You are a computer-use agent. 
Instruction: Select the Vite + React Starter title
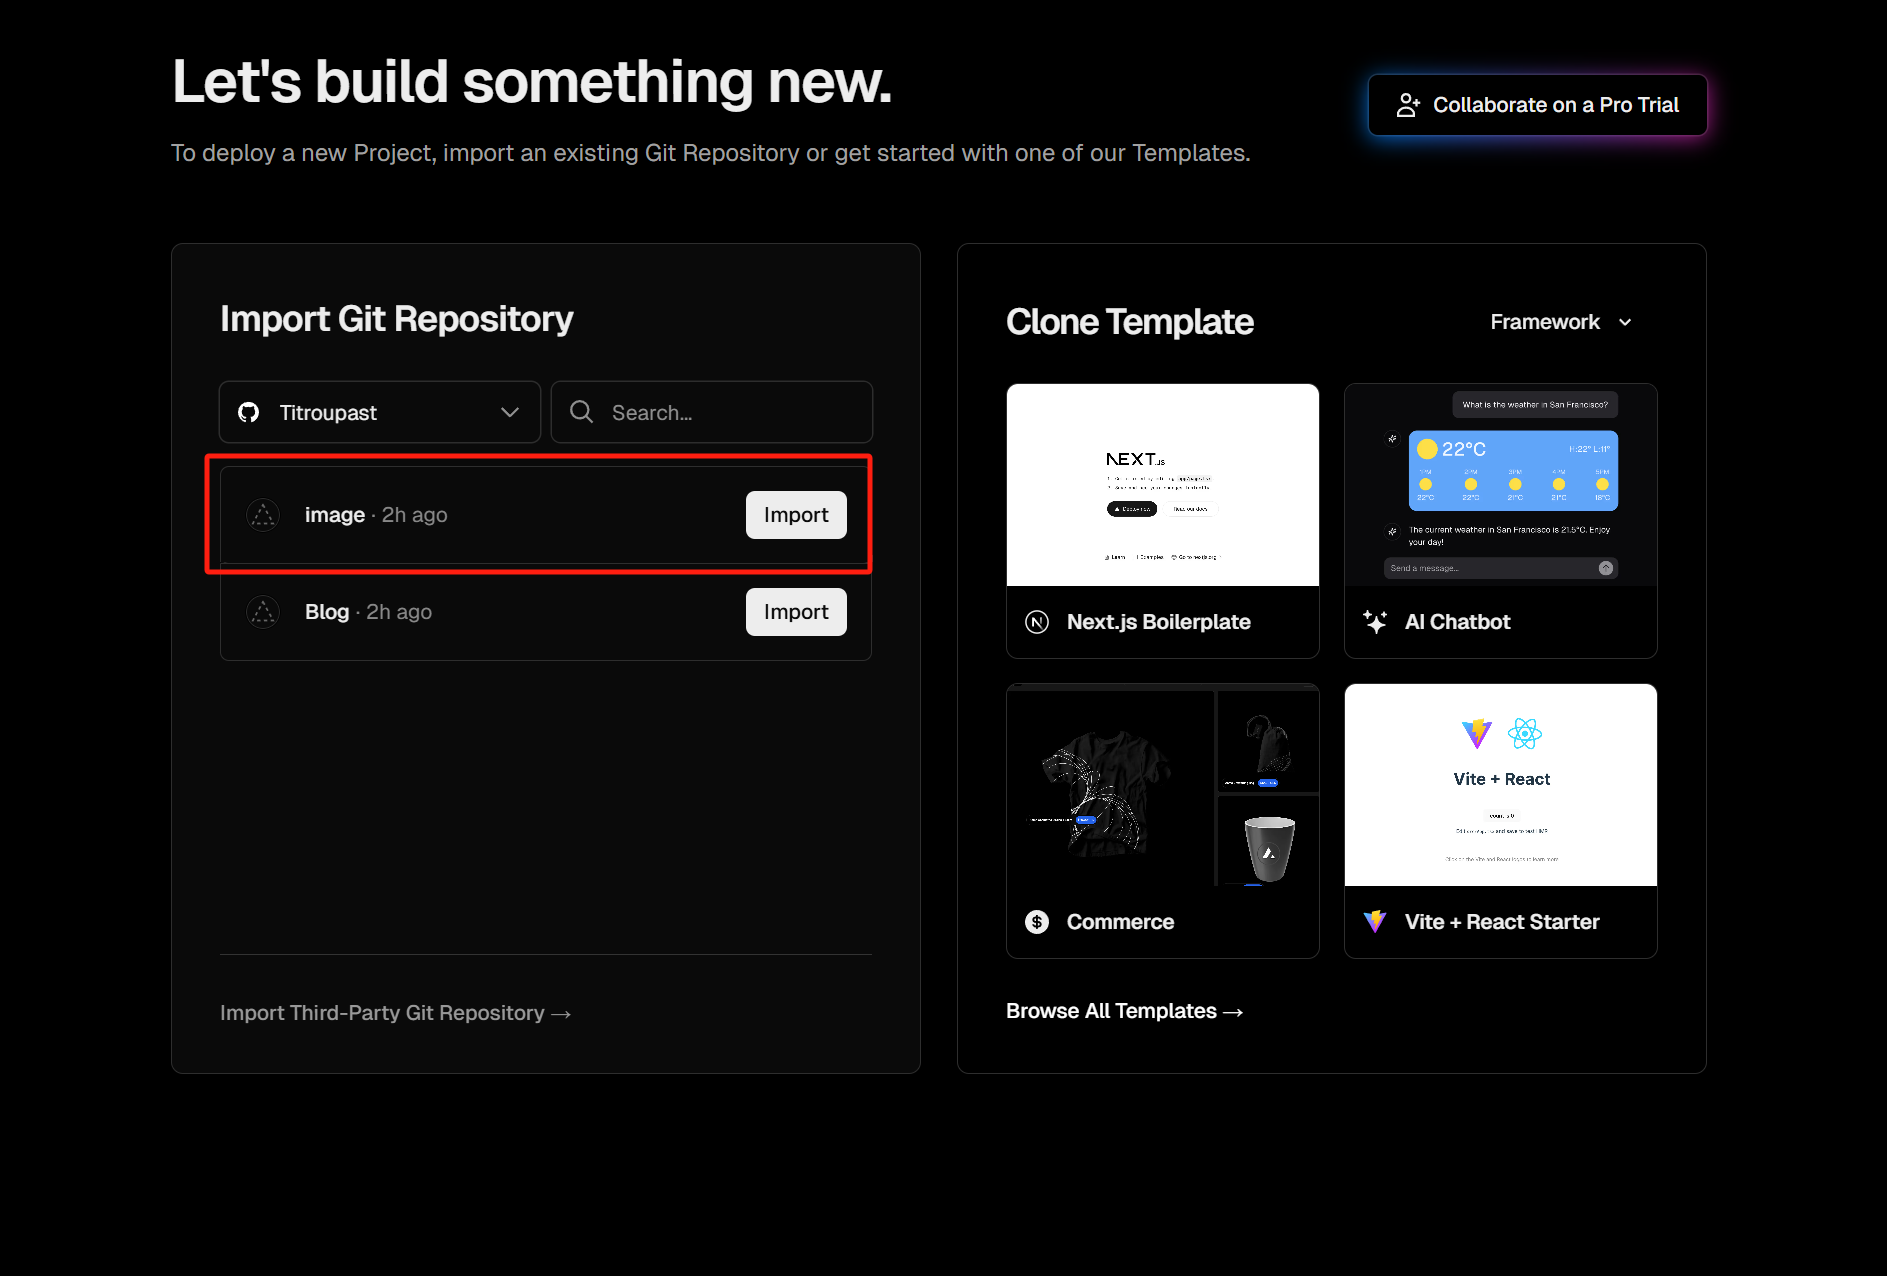[1502, 922]
